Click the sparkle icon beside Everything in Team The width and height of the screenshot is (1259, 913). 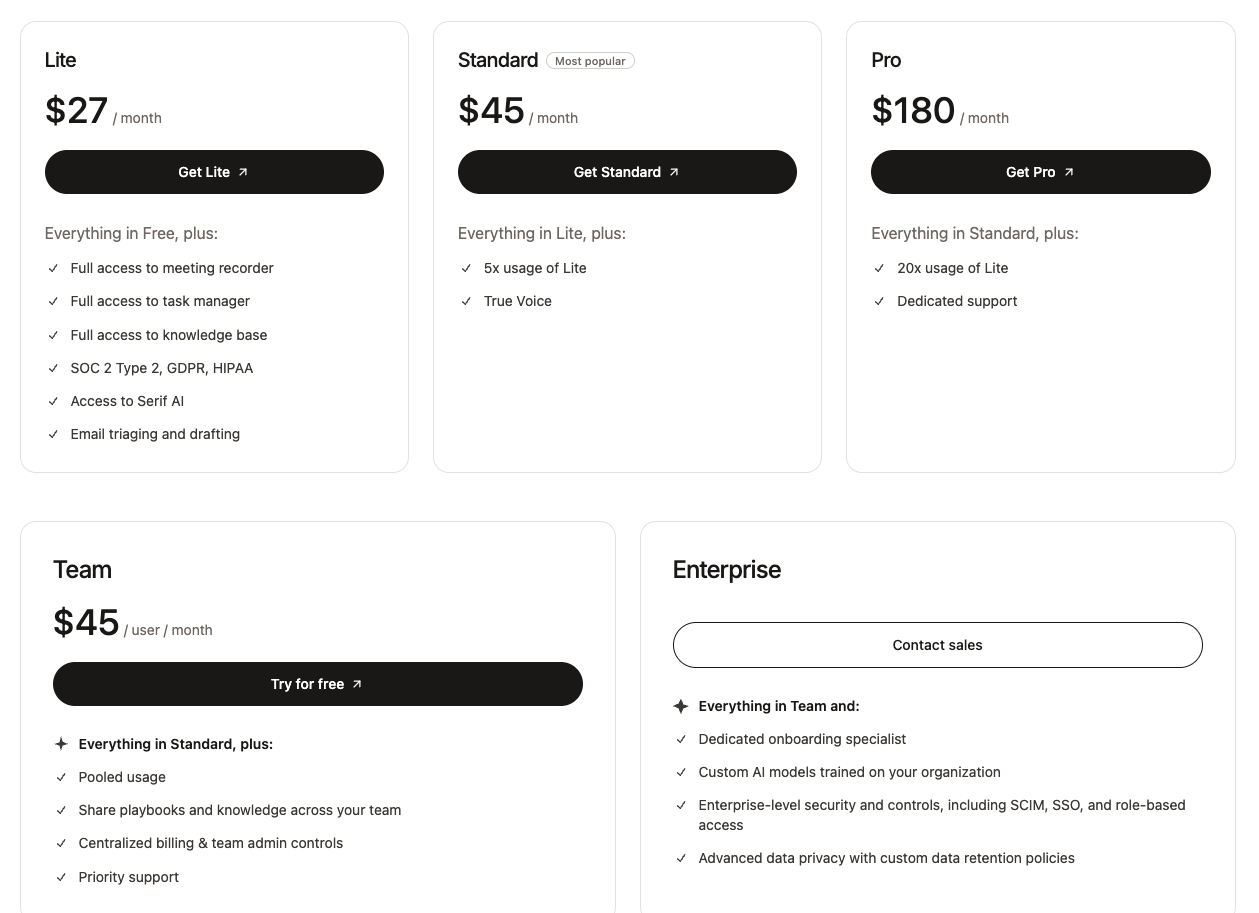[681, 706]
